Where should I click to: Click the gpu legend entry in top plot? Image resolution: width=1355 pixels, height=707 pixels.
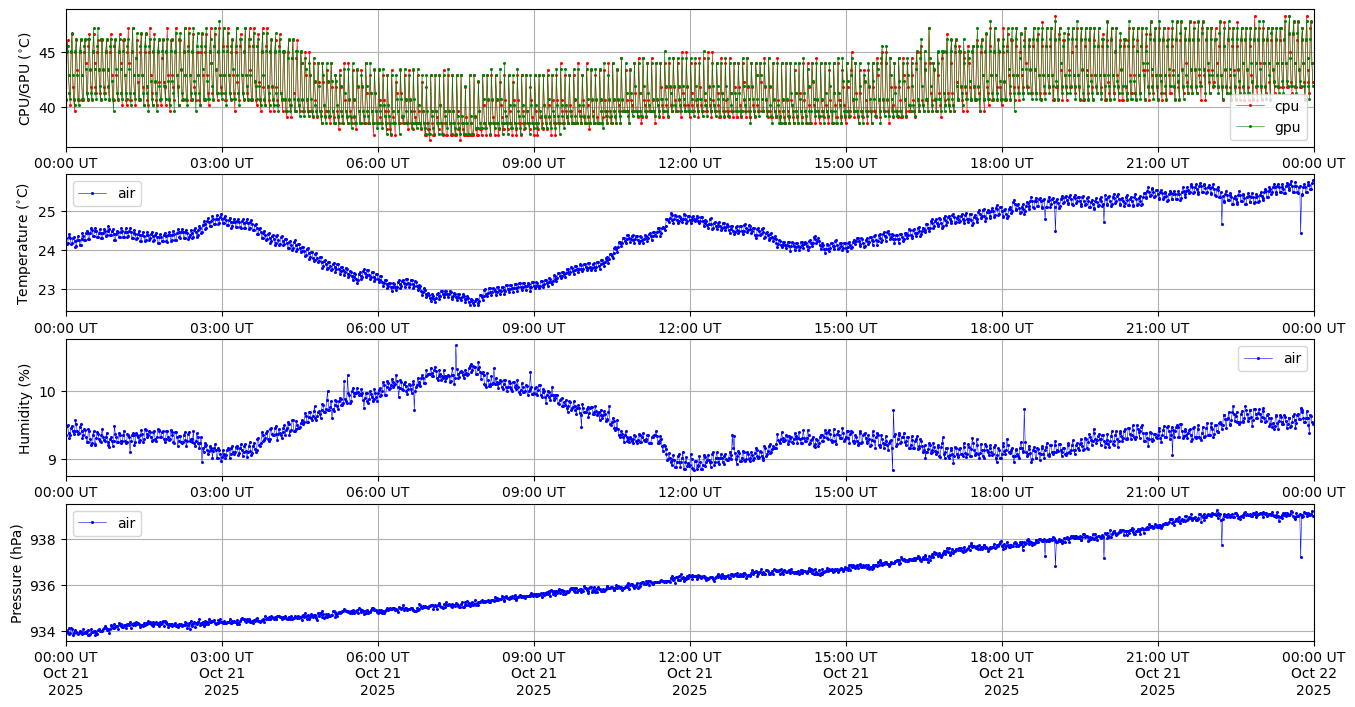1286,127
